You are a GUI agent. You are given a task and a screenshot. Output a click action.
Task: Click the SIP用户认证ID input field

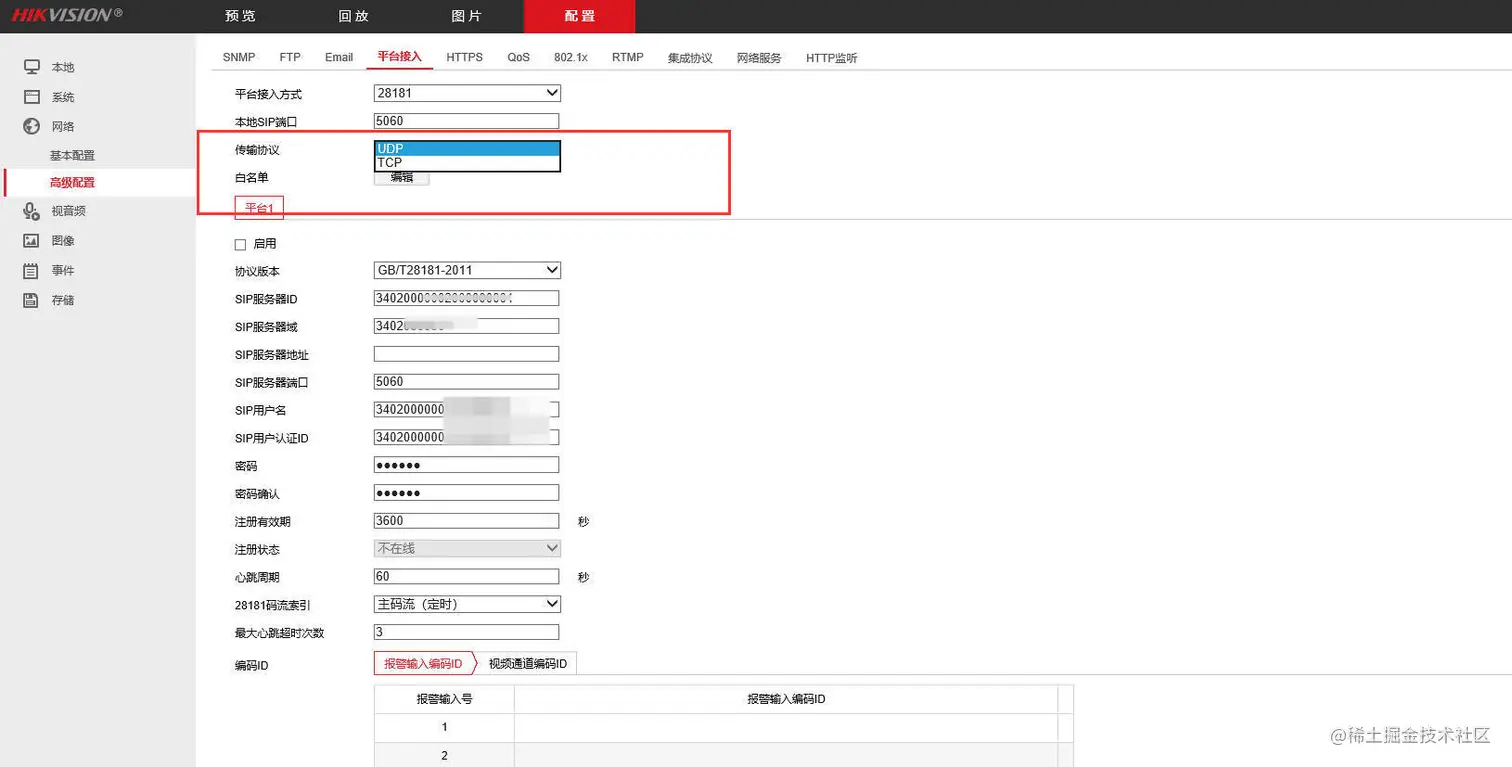click(466, 438)
